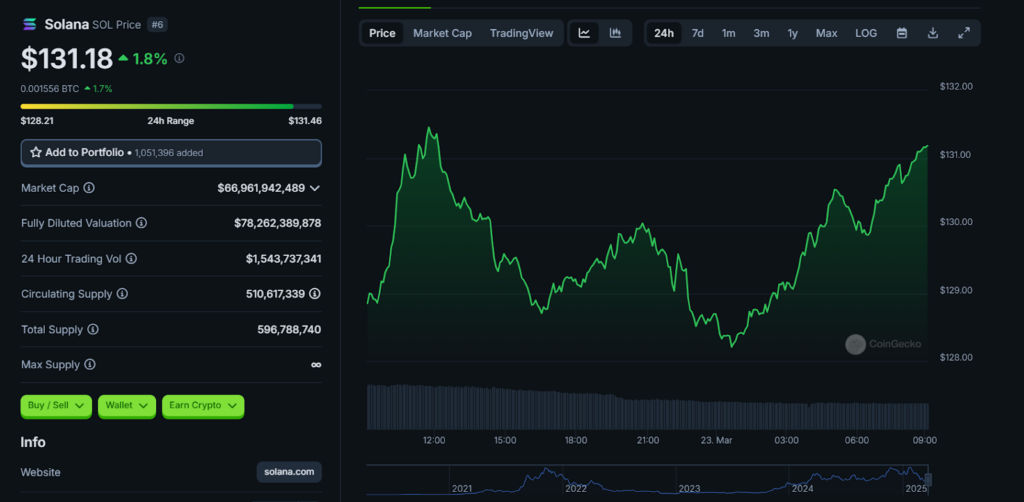Open the Wallet dropdown

[x=127, y=405]
